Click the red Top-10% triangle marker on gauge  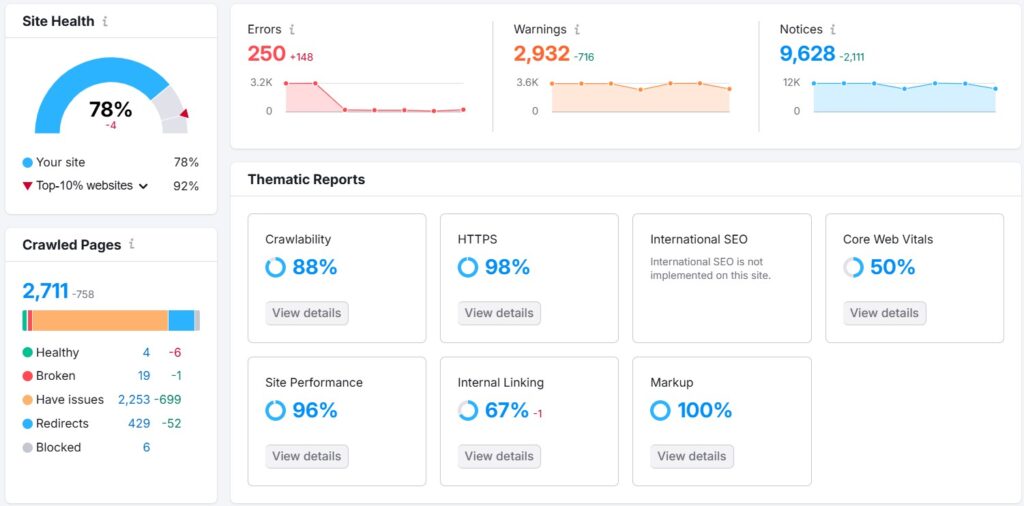click(x=184, y=113)
